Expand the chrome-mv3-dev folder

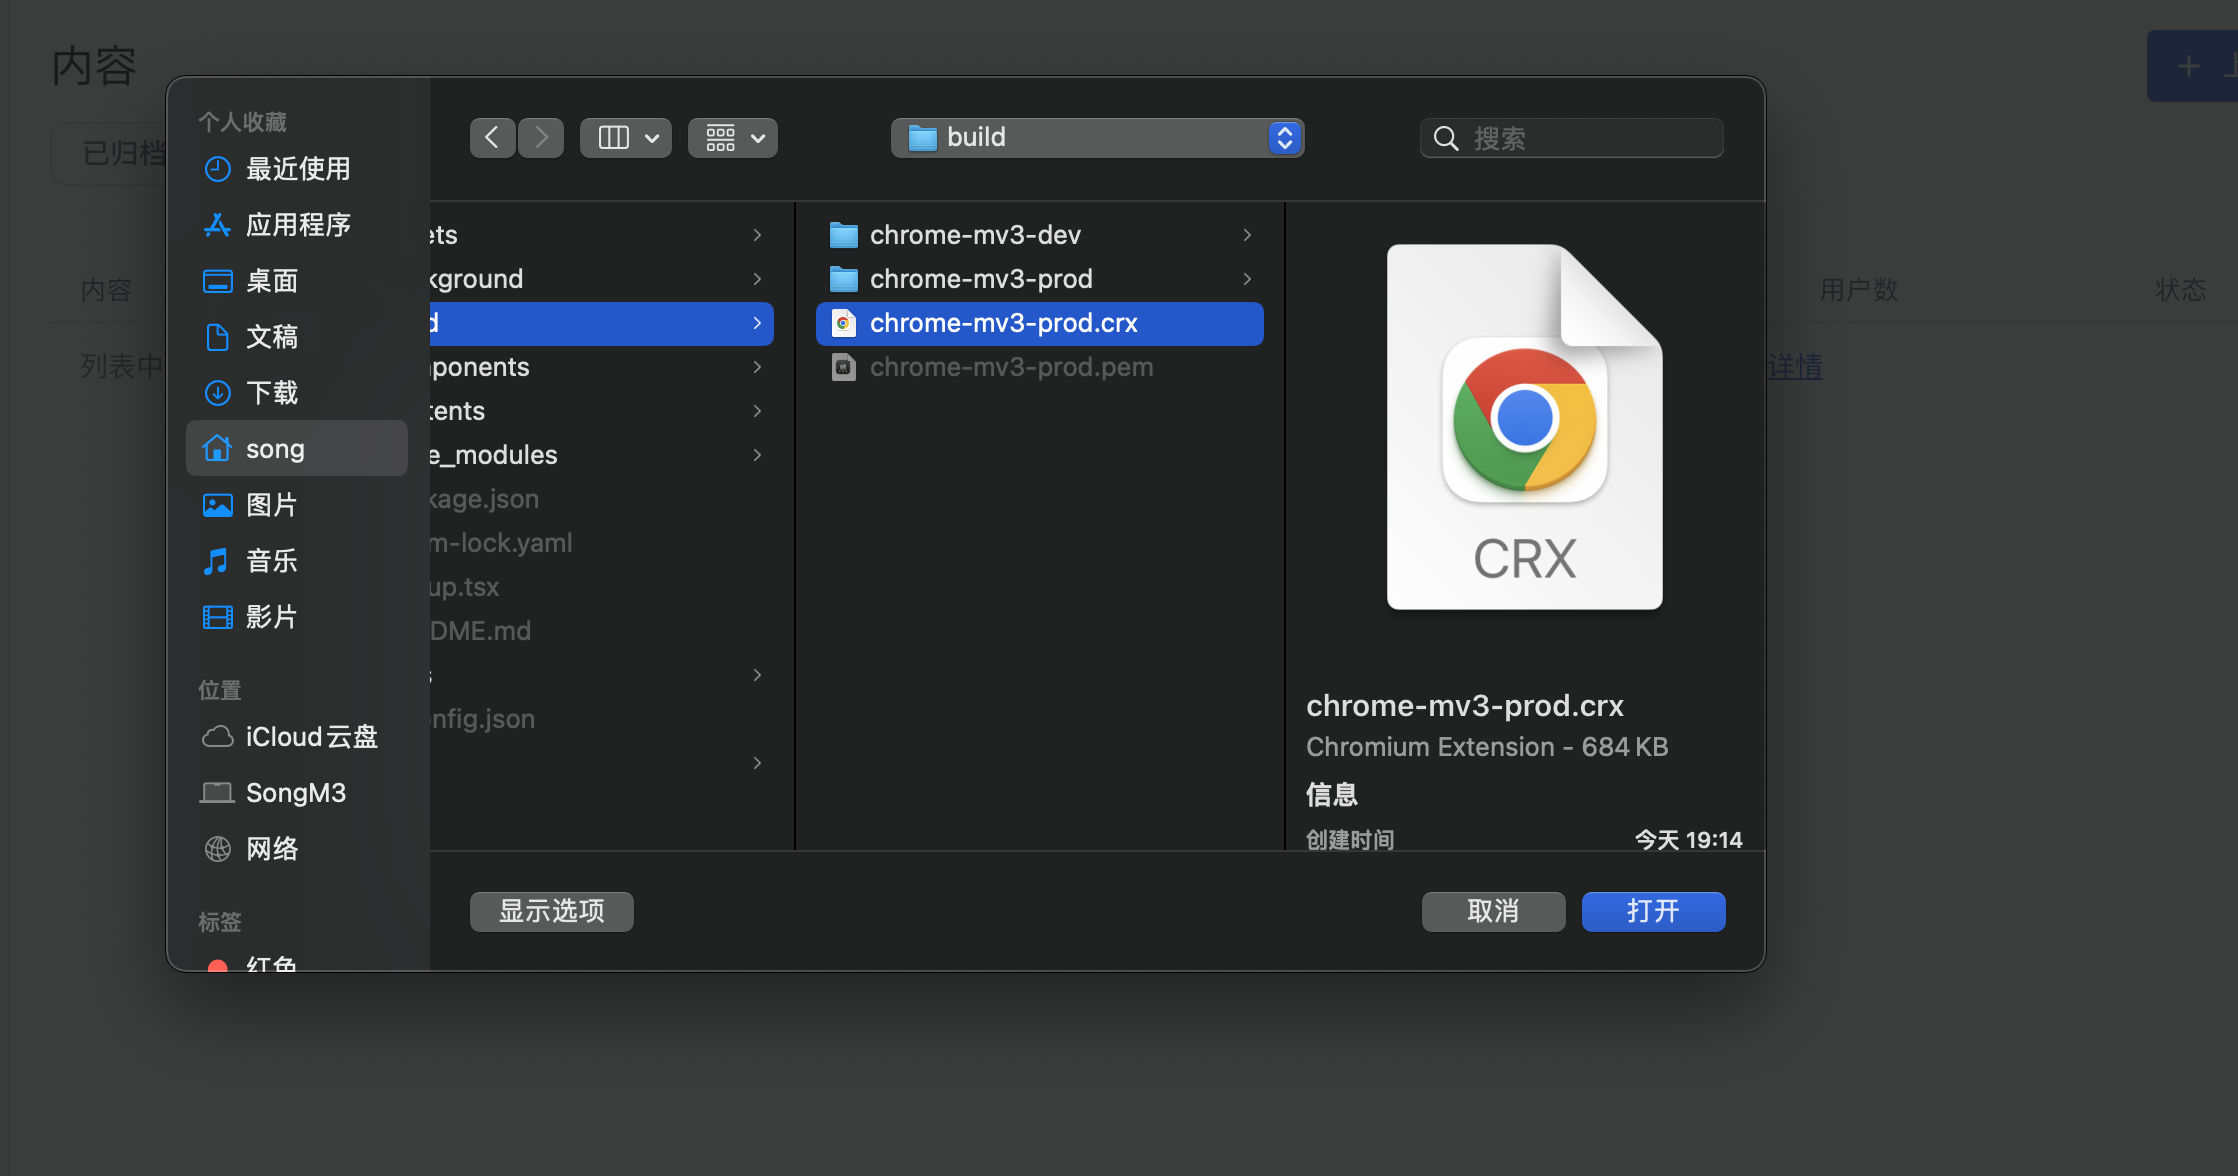pyautogui.click(x=974, y=235)
